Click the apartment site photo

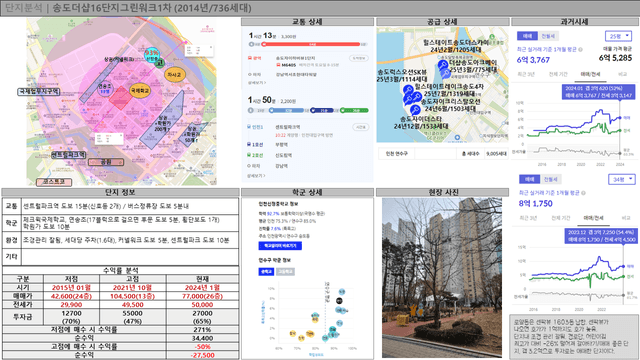442,278
